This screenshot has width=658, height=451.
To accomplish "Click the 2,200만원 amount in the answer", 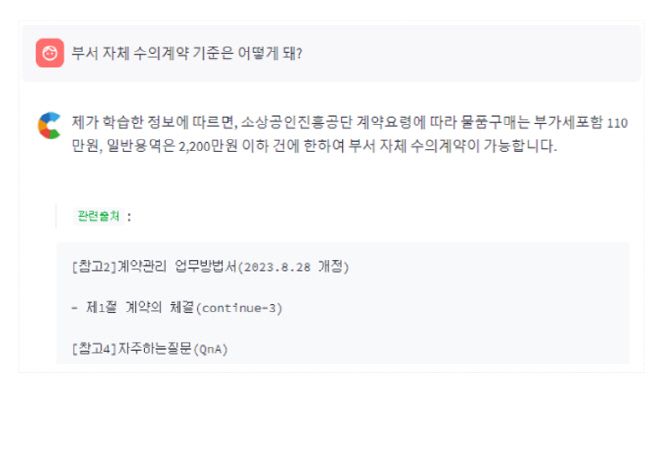I will pos(190,147).
